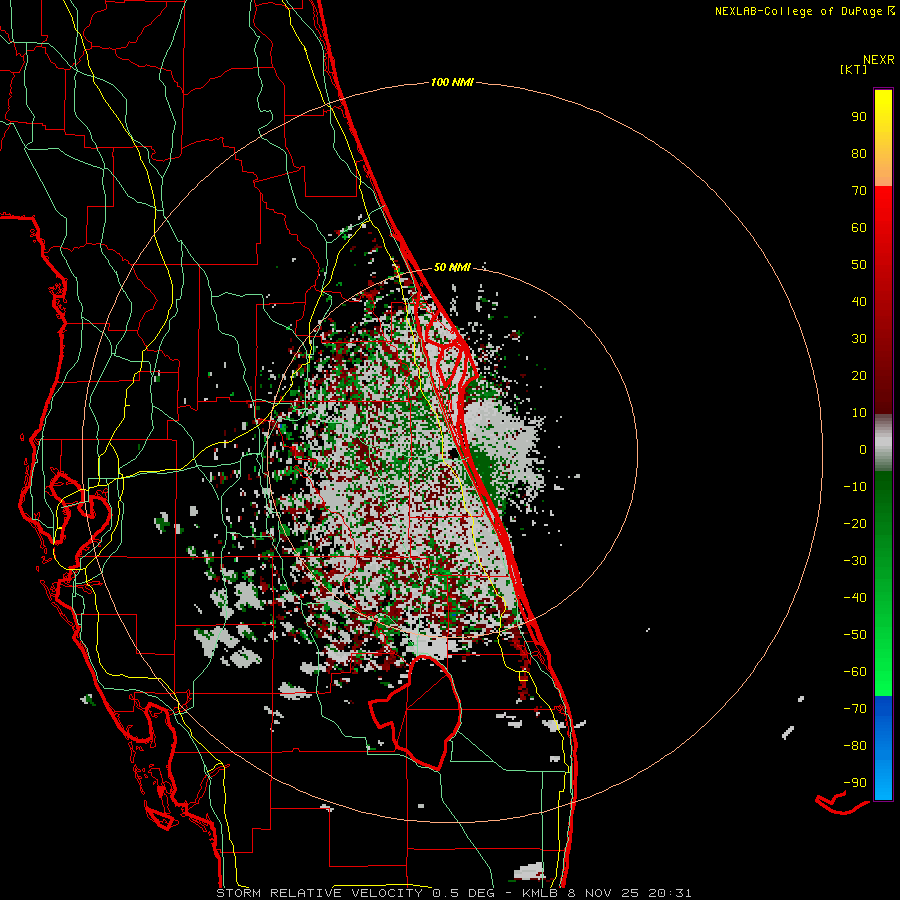
Task: Select the 80 knot scale value
Action: coord(859,154)
